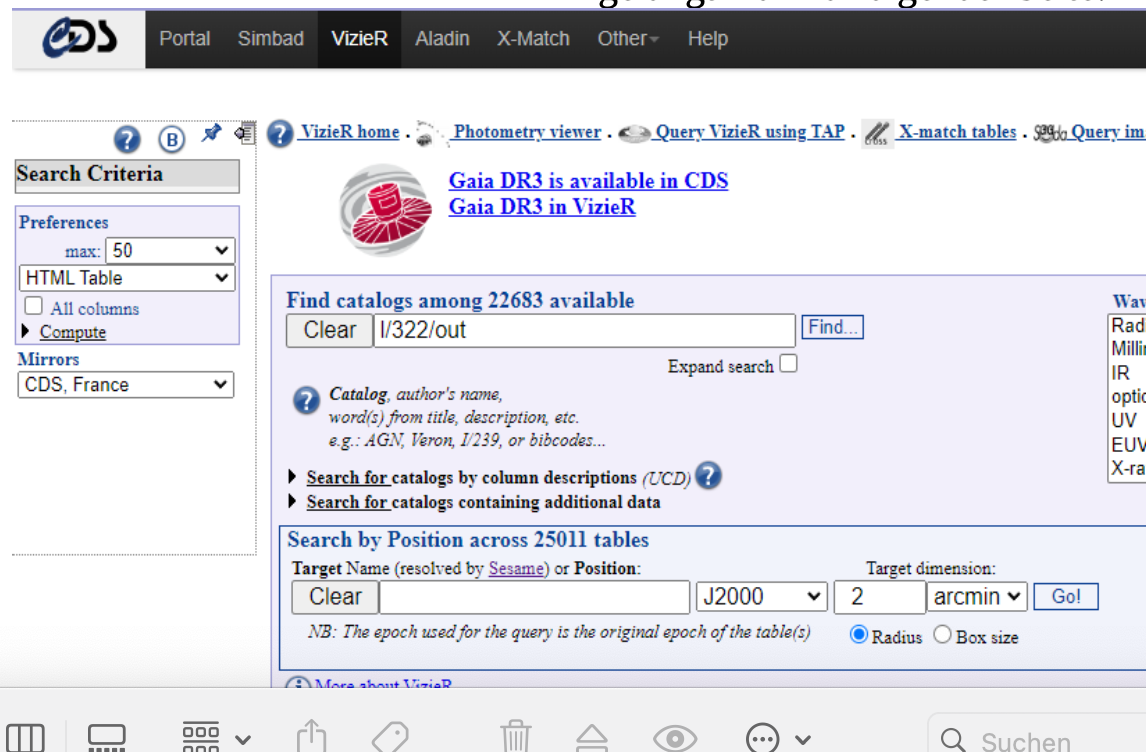Click the info icon next to More about VizieR
The image size is (1146, 752).
(297, 684)
